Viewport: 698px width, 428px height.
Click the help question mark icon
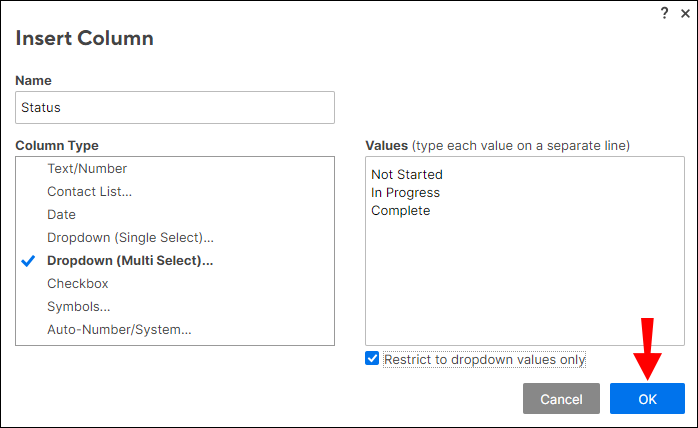(664, 13)
